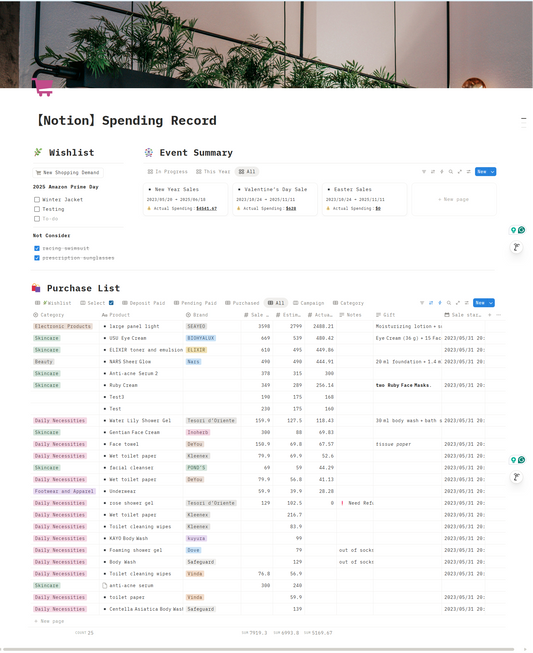Click + New page row below table
Image resolution: width=533 pixels, height=653 pixels.
pyautogui.click(x=49, y=621)
